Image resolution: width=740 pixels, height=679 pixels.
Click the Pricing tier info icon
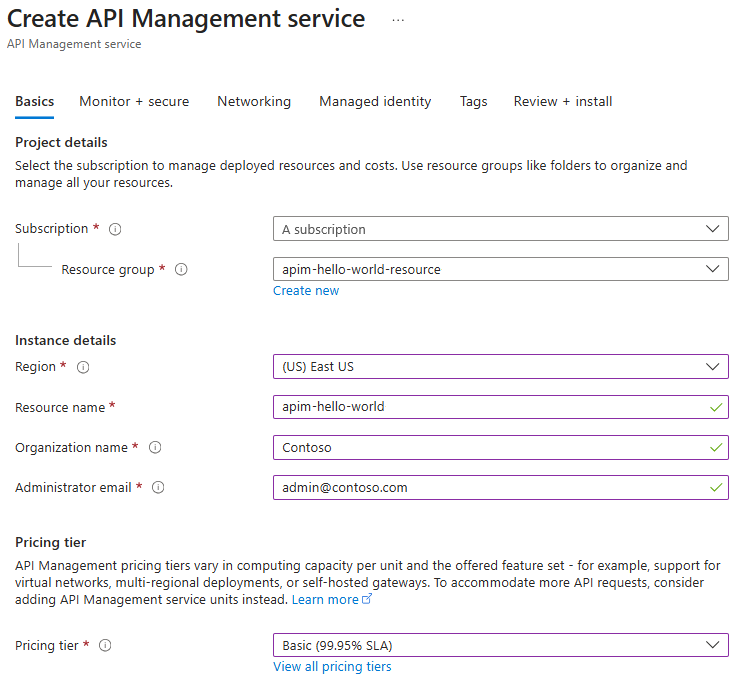(x=105, y=645)
